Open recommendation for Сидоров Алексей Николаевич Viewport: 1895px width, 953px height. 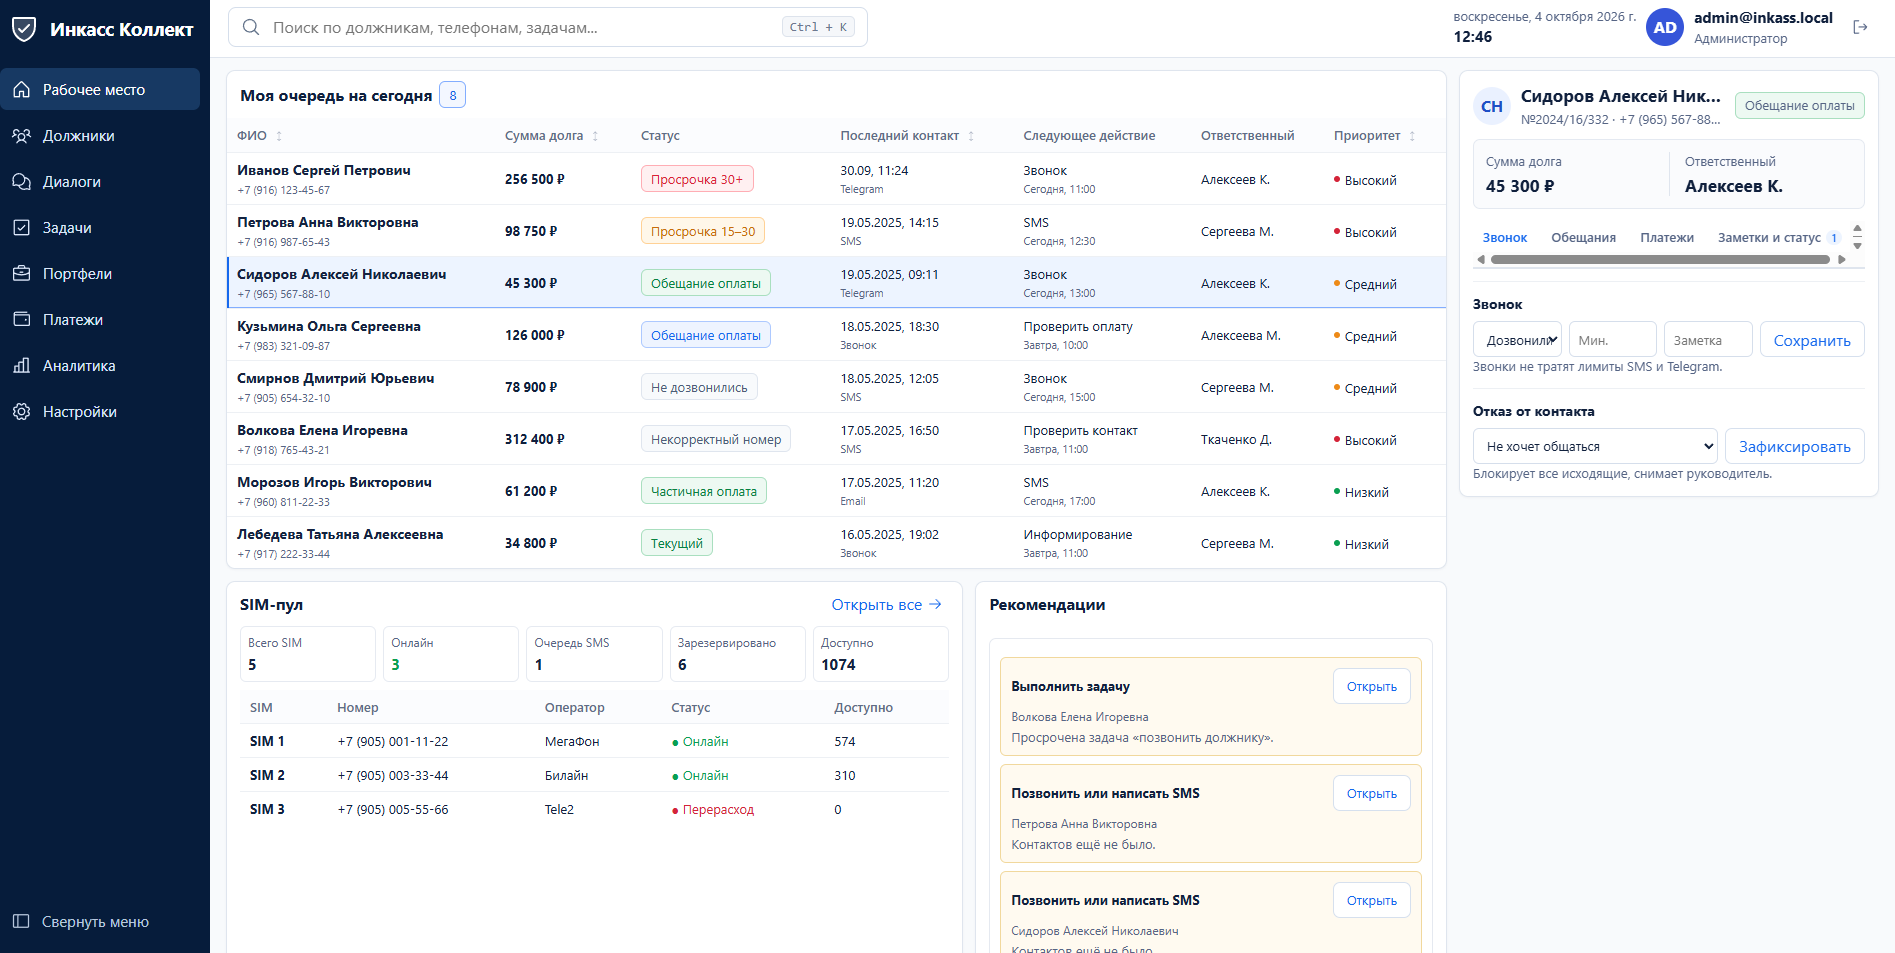pyautogui.click(x=1371, y=900)
